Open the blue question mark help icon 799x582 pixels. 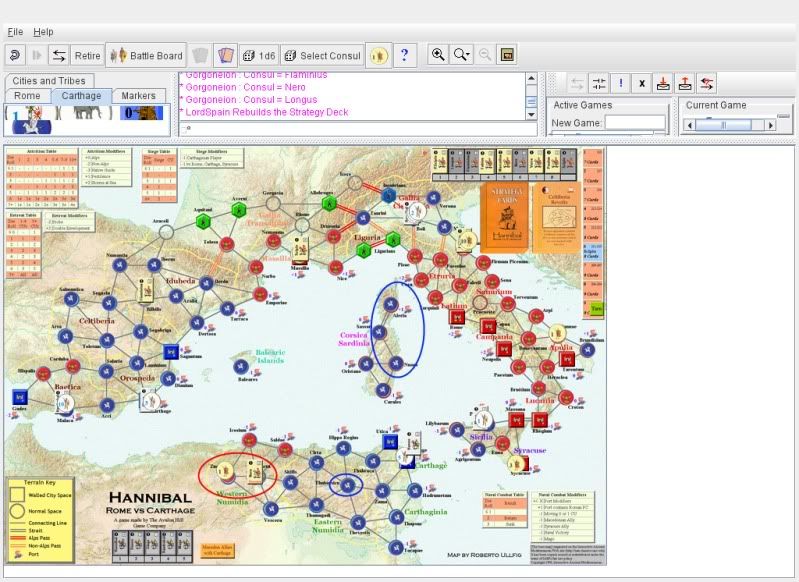pos(405,55)
